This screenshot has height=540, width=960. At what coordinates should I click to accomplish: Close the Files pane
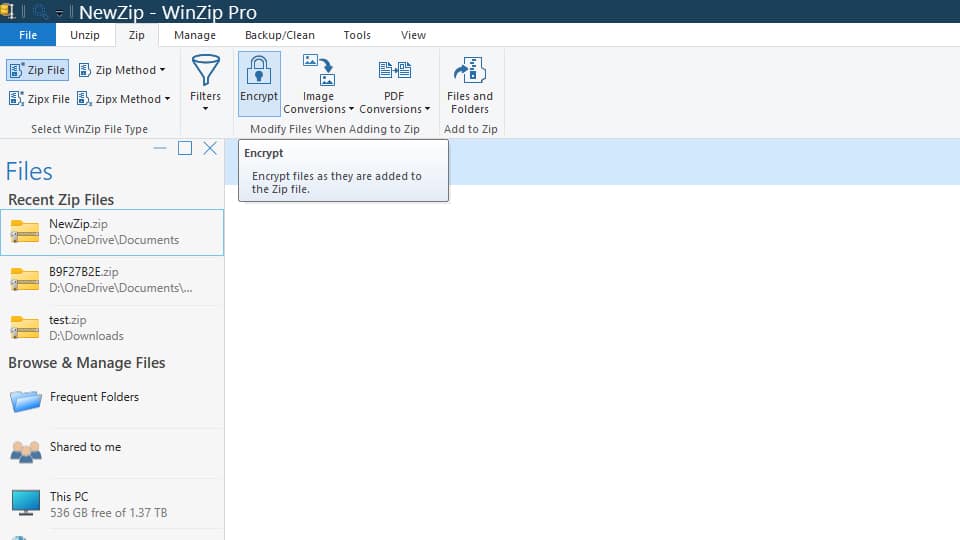tap(210, 148)
